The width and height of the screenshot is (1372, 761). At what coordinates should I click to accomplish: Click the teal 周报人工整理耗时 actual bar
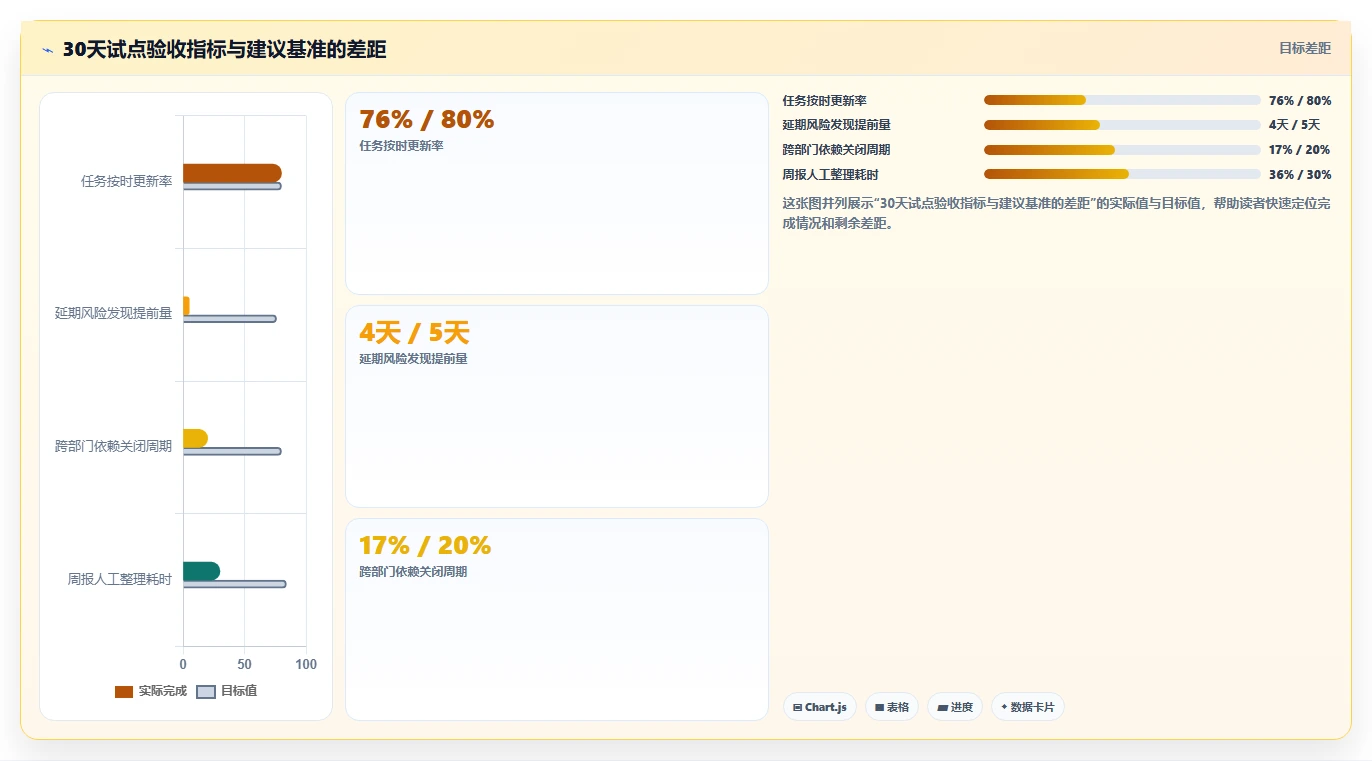click(201, 571)
